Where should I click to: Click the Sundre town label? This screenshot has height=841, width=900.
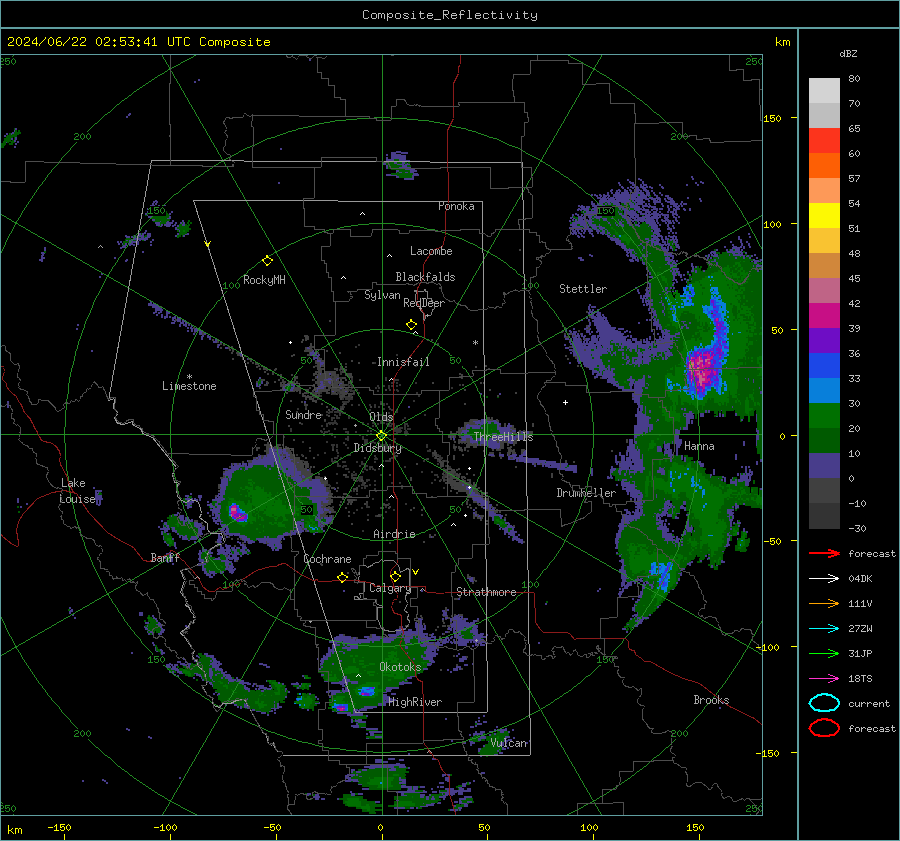[x=303, y=414]
